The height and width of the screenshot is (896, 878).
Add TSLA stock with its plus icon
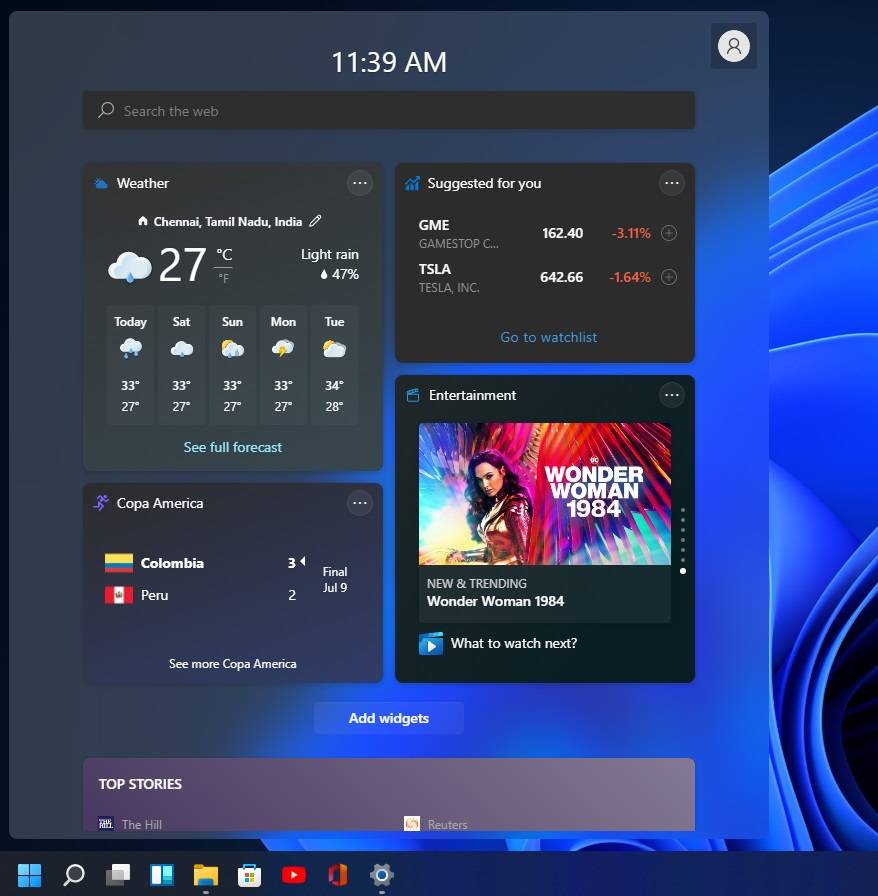point(670,277)
